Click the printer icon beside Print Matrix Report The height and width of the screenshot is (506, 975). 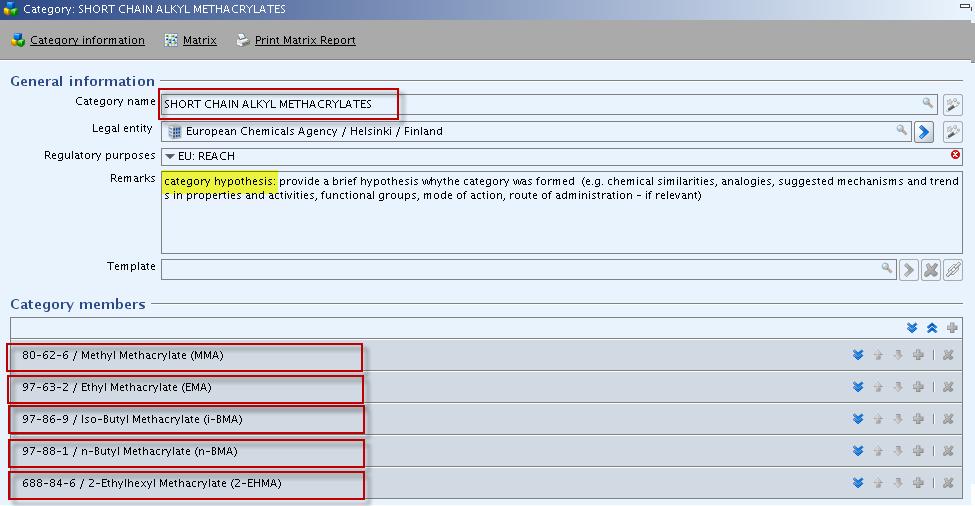point(243,40)
